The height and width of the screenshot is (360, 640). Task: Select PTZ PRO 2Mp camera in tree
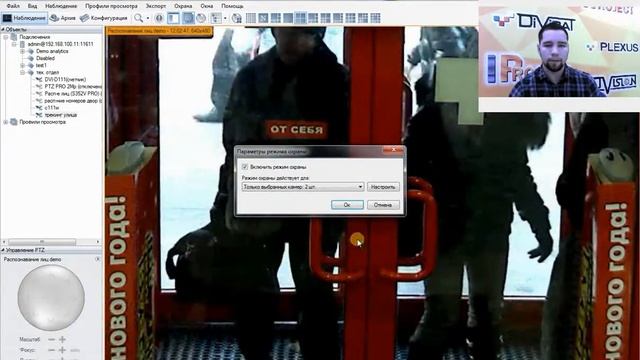coord(73,87)
